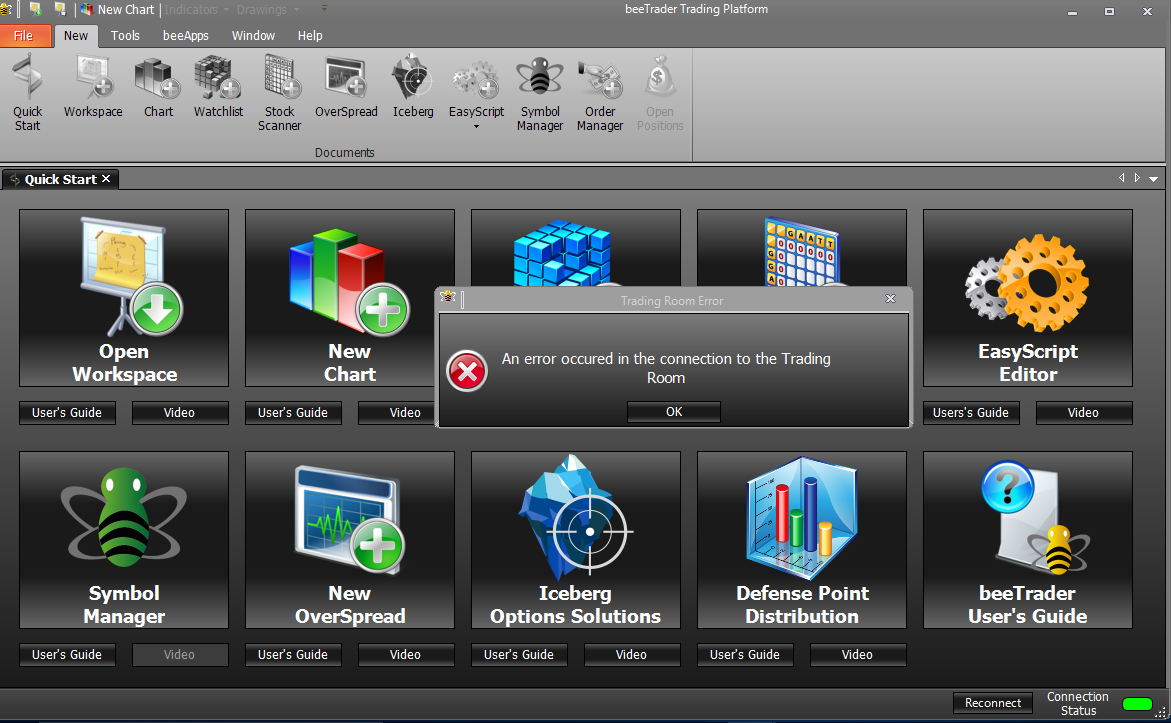Dismiss the error with OK button
This screenshot has width=1171, height=723.
pyautogui.click(x=674, y=412)
